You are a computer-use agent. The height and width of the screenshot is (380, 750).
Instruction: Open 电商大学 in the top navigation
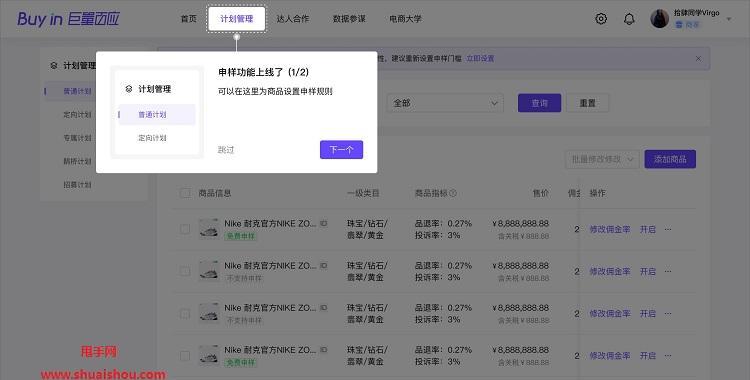click(406, 19)
